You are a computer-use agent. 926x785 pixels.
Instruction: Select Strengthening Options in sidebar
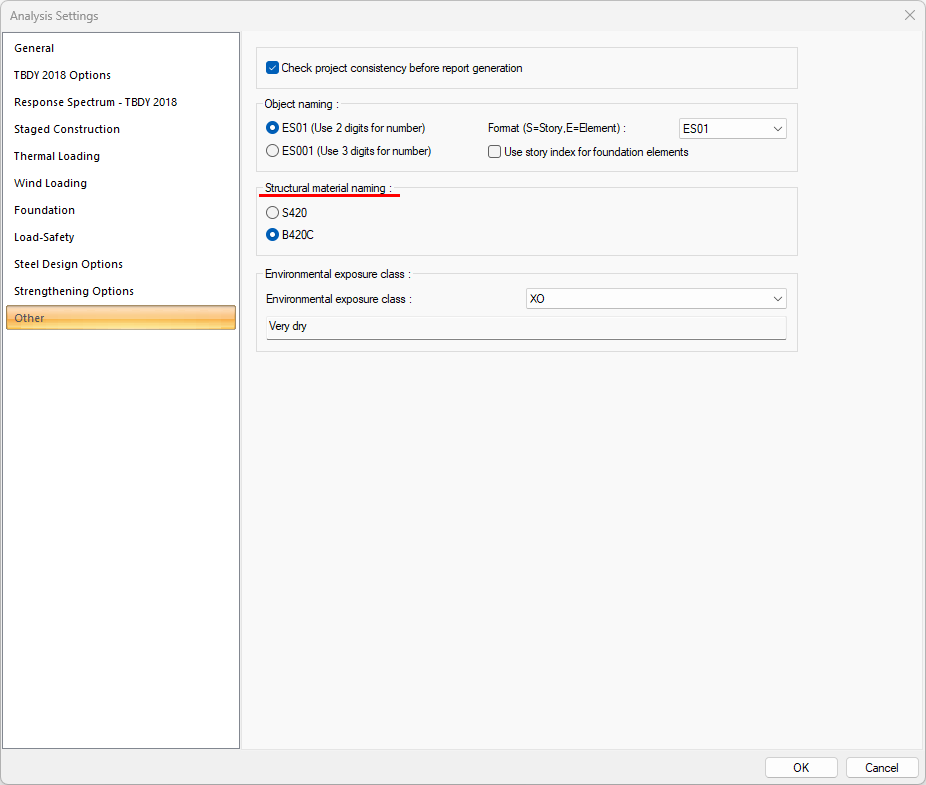tap(74, 291)
